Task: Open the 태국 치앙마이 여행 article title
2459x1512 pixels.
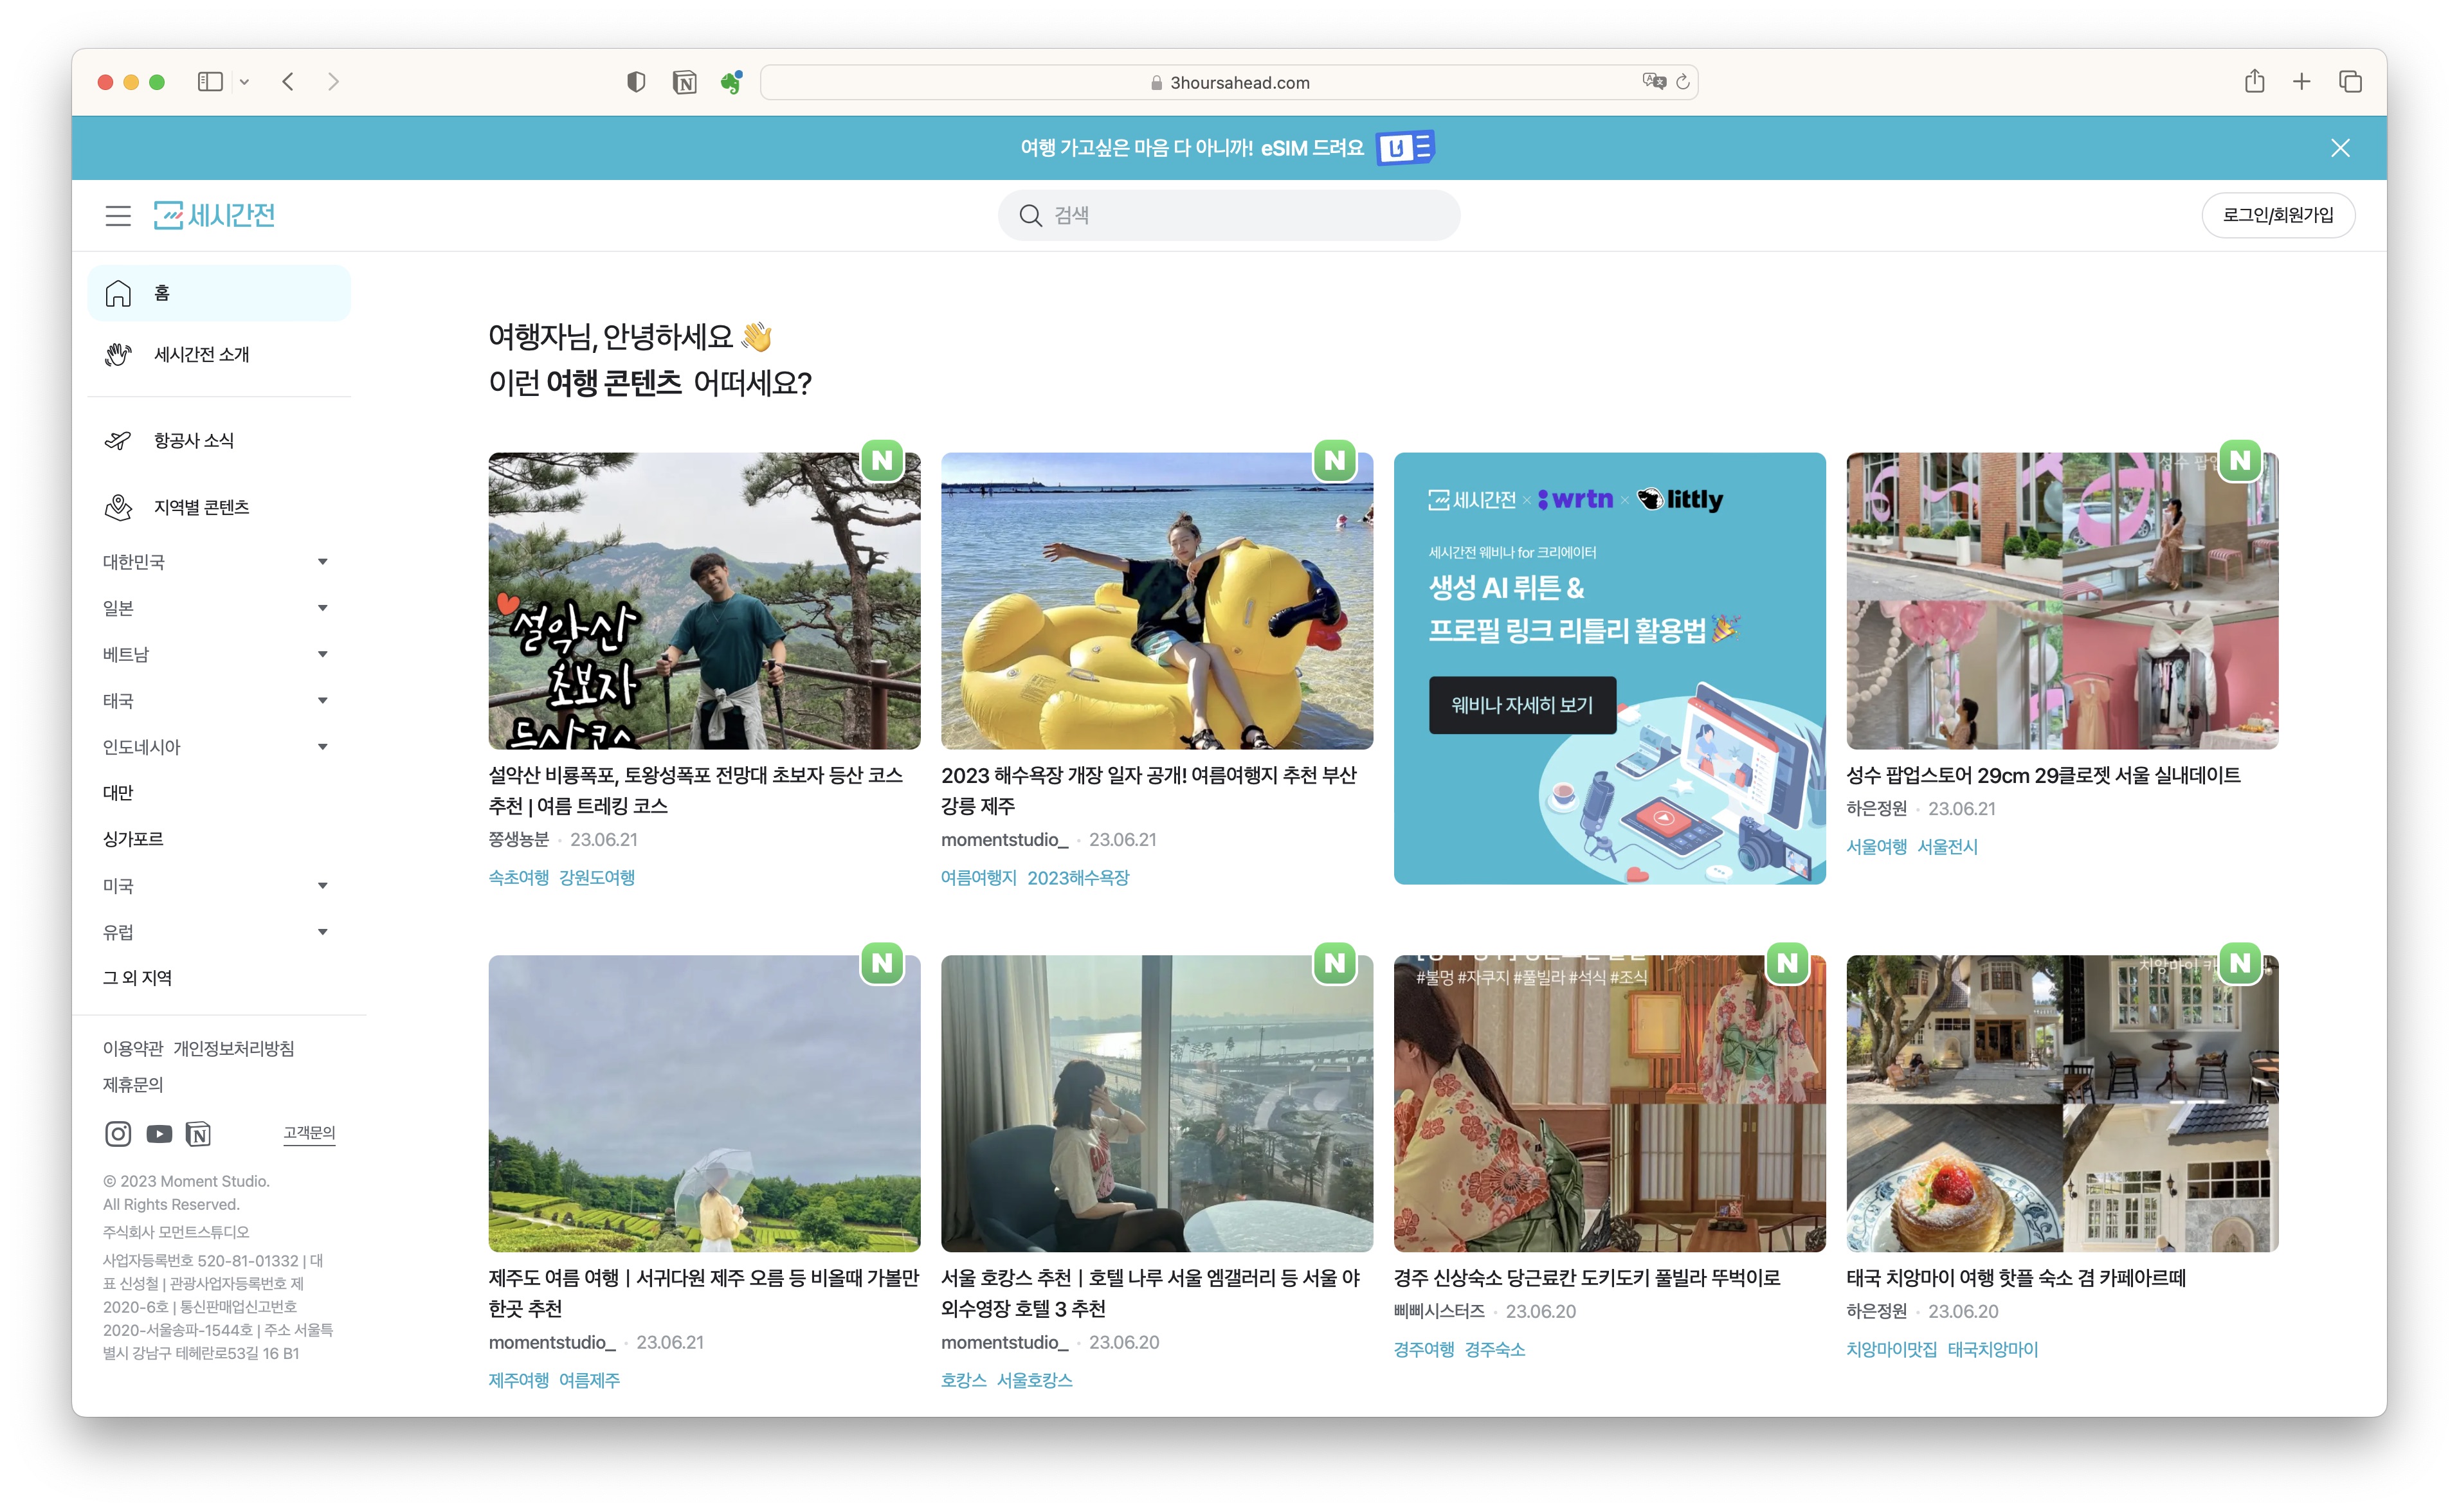Action: tap(2015, 1278)
